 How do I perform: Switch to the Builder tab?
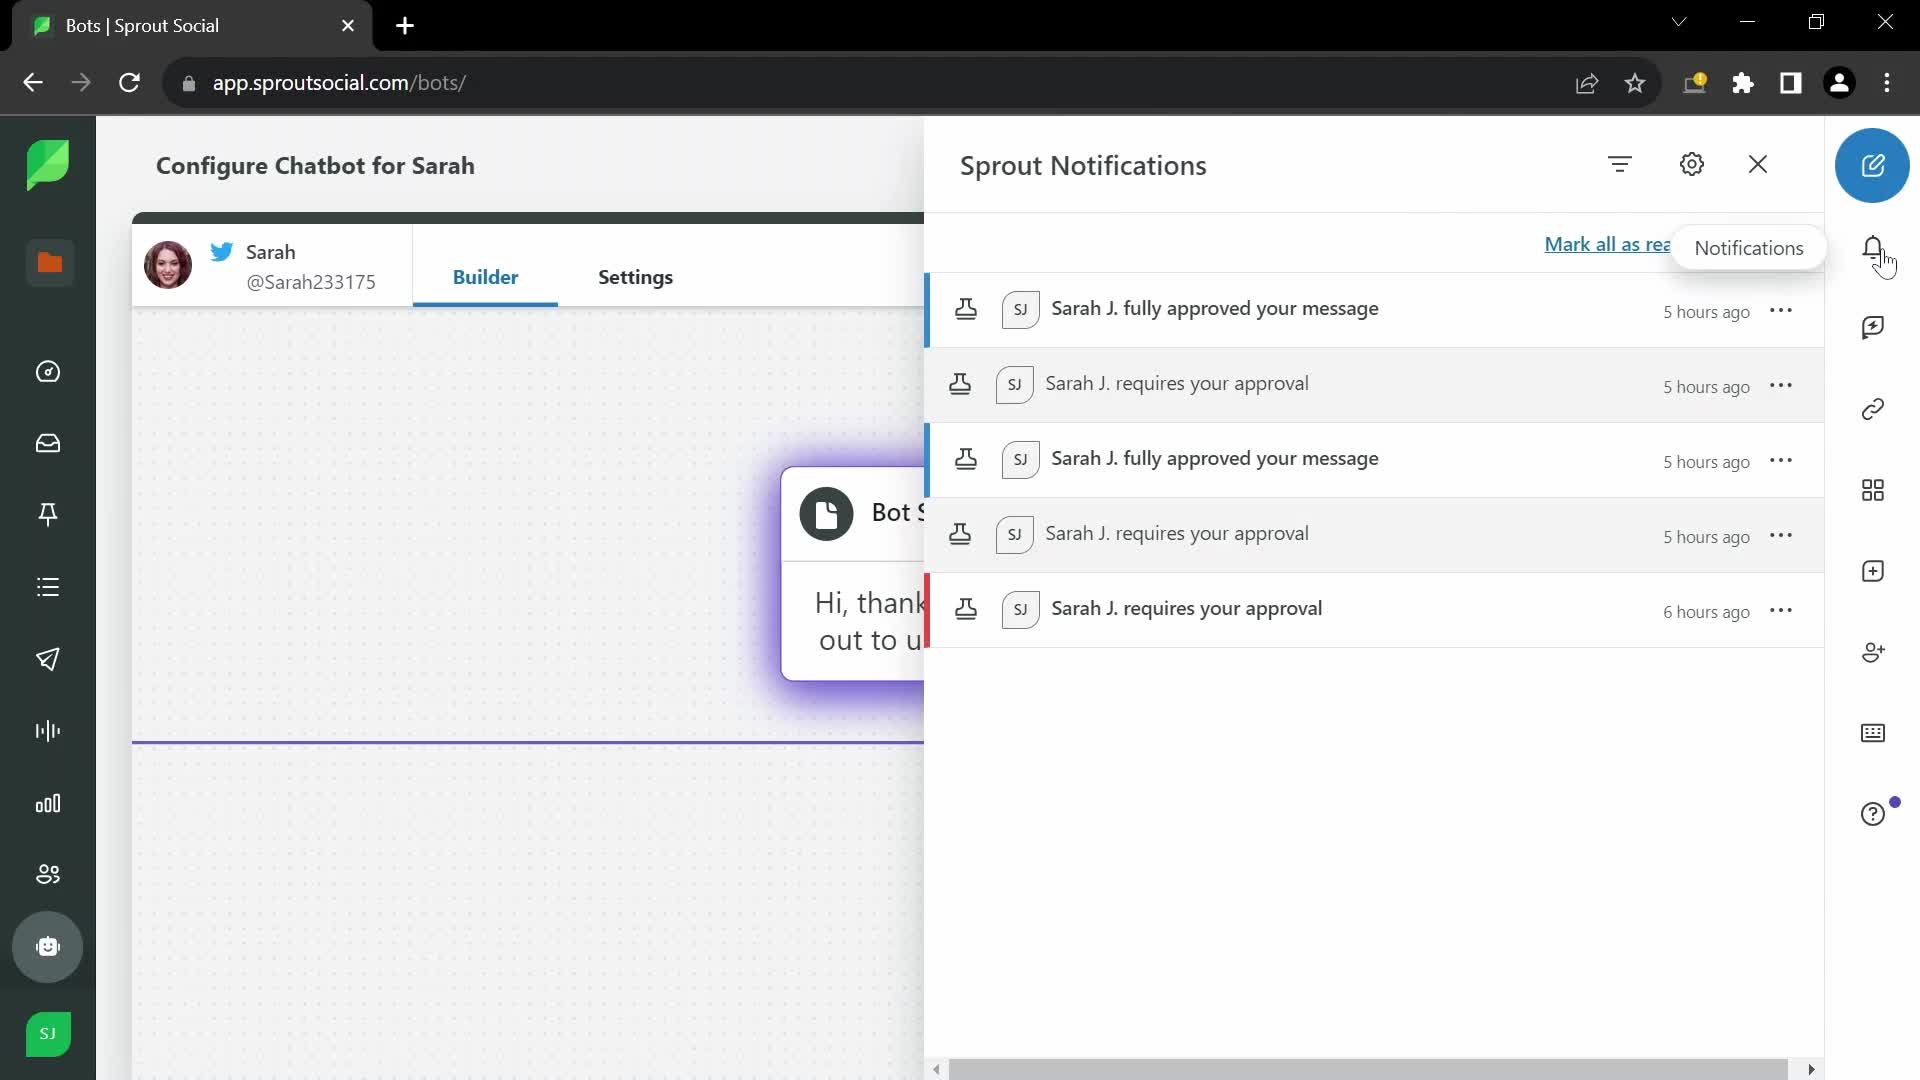coord(485,277)
